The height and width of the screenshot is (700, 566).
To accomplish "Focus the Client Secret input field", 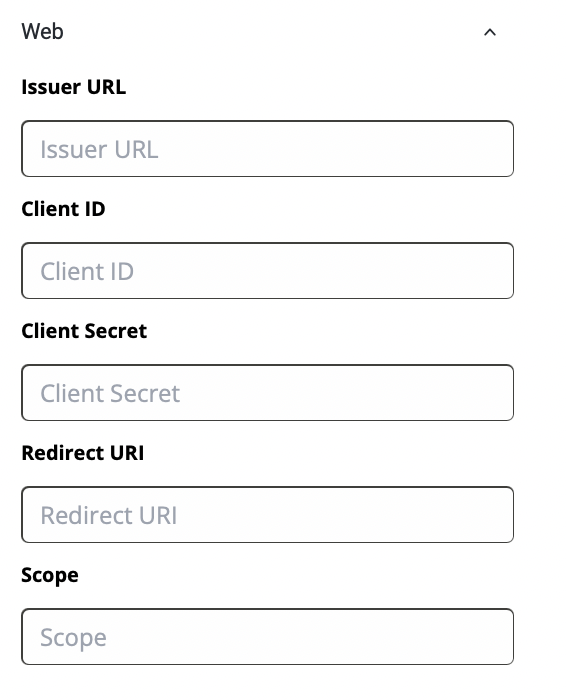I will pyautogui.click(x=267, y=392).
